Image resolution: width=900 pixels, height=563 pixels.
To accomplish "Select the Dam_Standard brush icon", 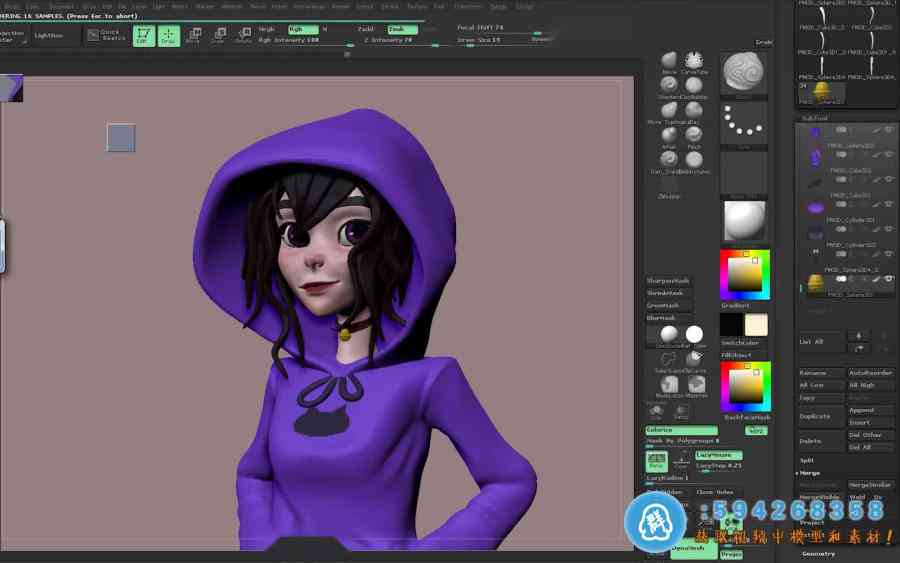I will [x=669, y=159].
